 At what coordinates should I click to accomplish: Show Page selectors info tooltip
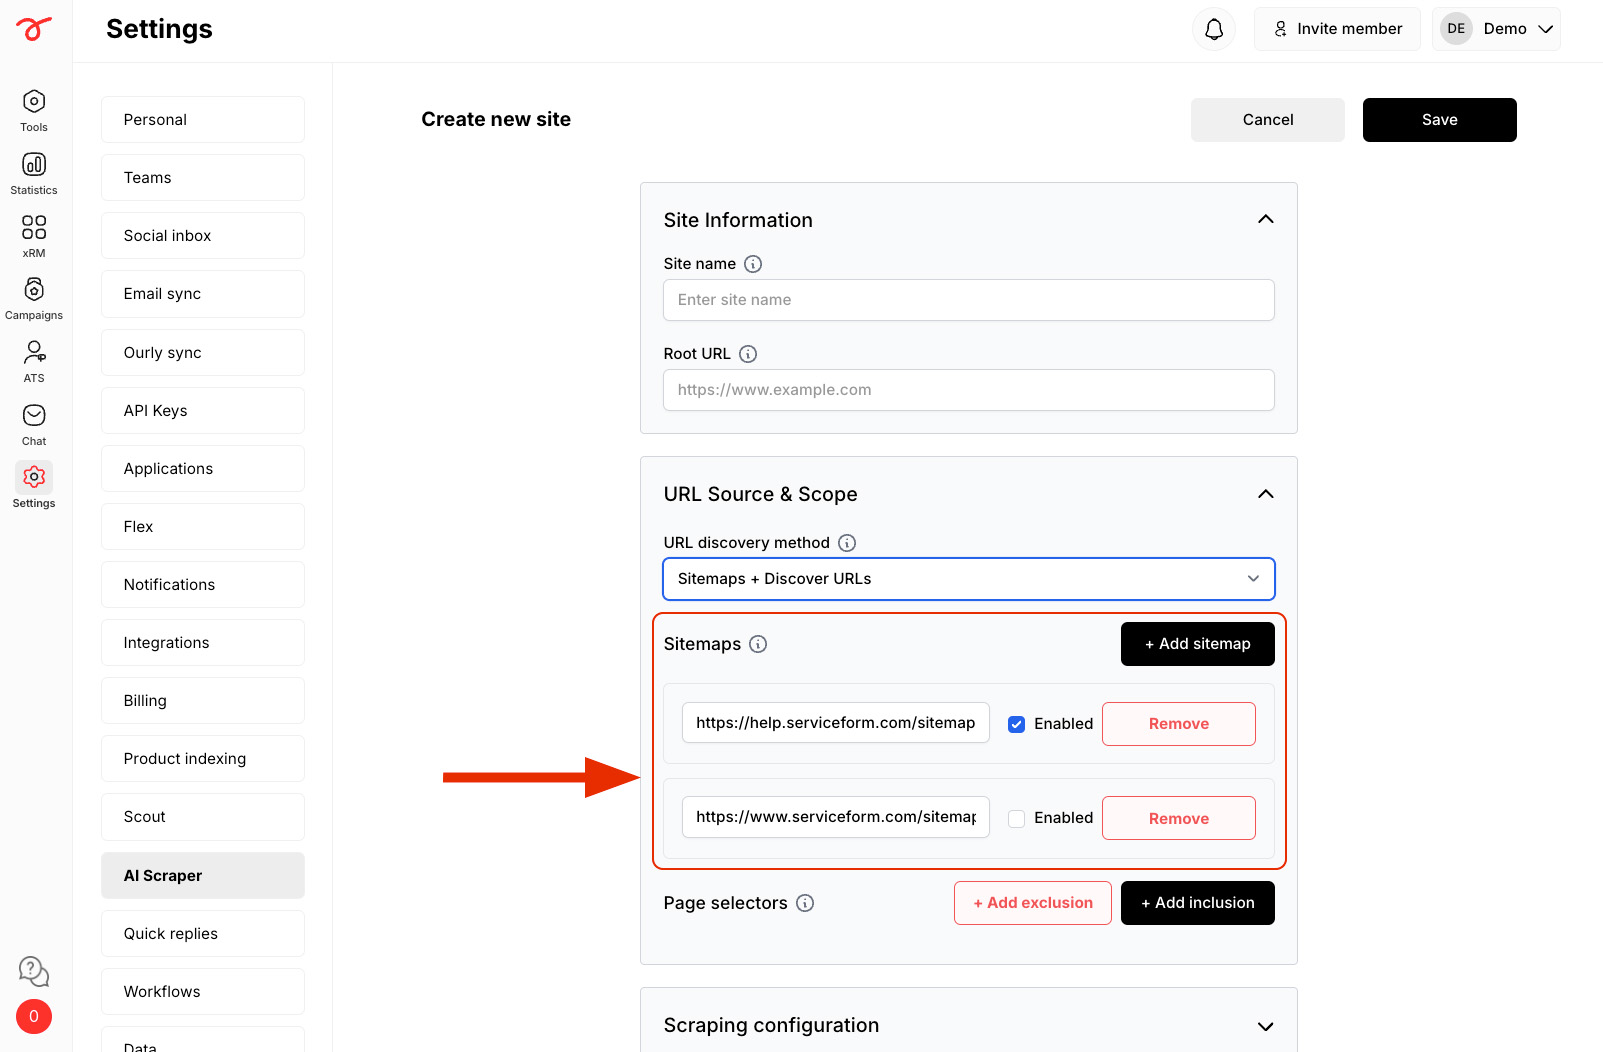(805, 903)
